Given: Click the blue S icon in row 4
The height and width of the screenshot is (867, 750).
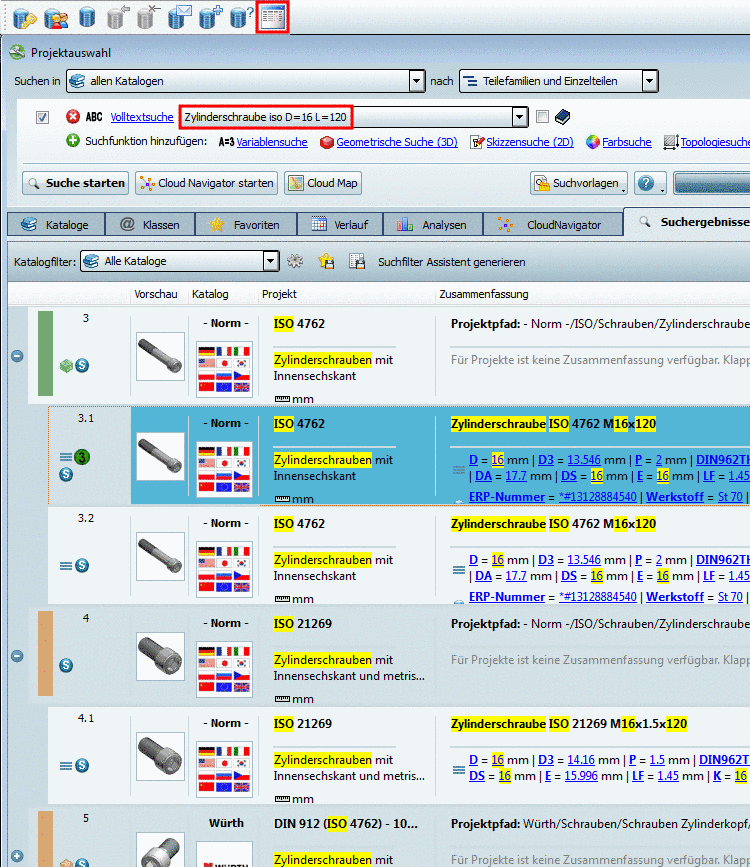Looking at the screenshot, I should click(x=66, y=665).
